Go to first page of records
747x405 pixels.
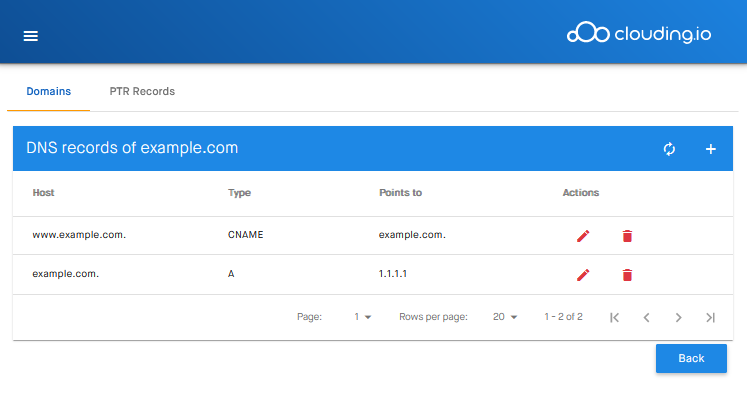point(615,317)
